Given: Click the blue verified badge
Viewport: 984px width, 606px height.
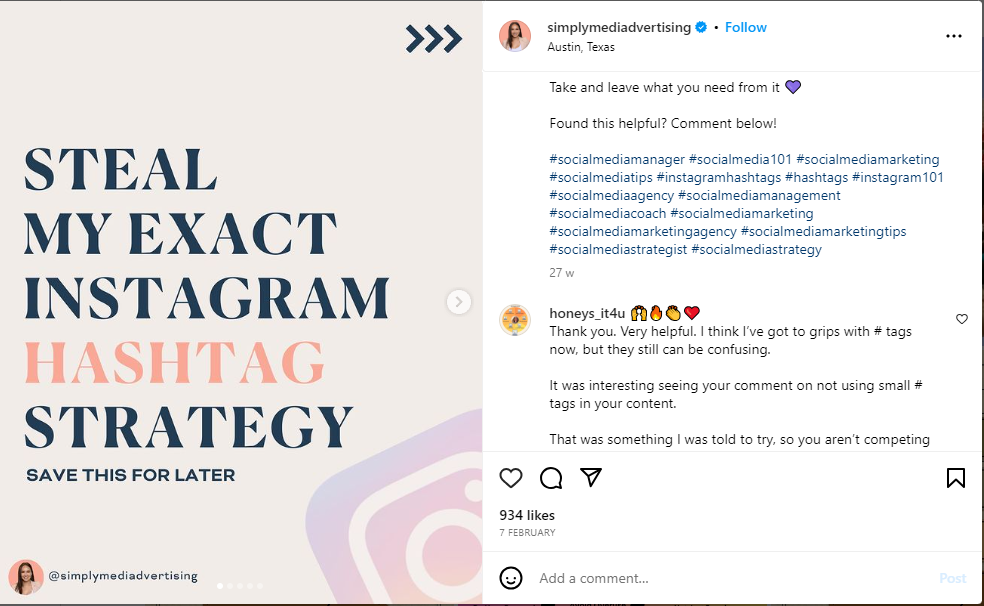Looking at the screenshot, I should click(x=701, y=28).
